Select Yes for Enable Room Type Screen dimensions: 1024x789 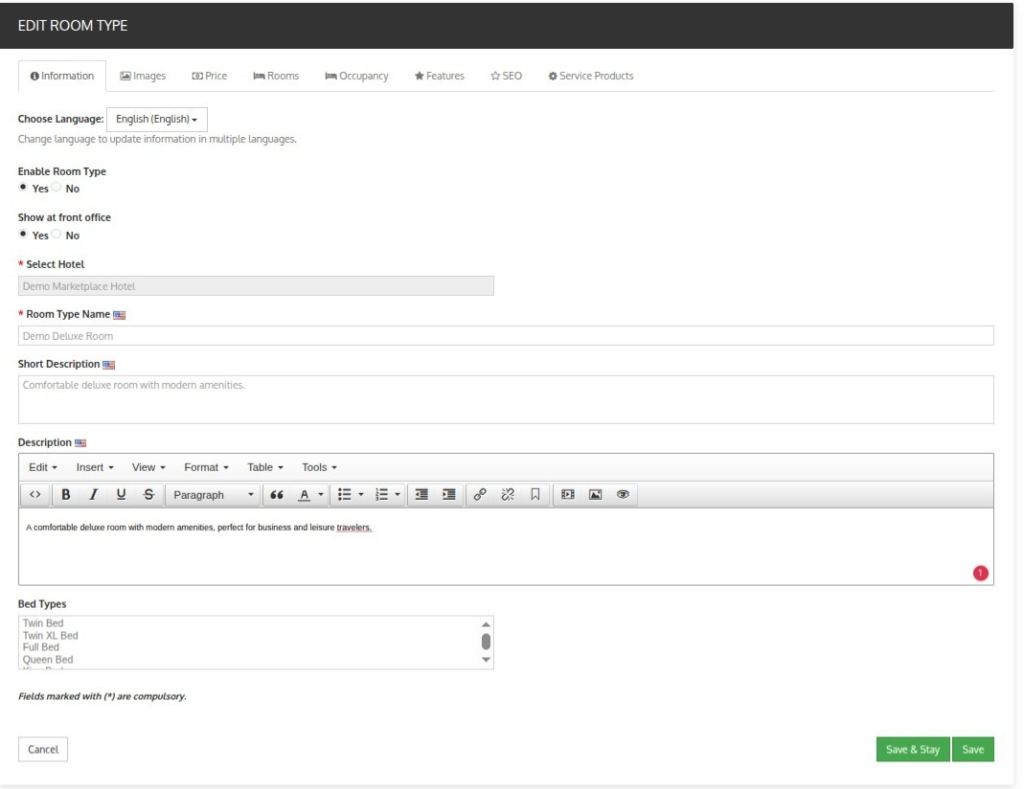tap(23, 187)
